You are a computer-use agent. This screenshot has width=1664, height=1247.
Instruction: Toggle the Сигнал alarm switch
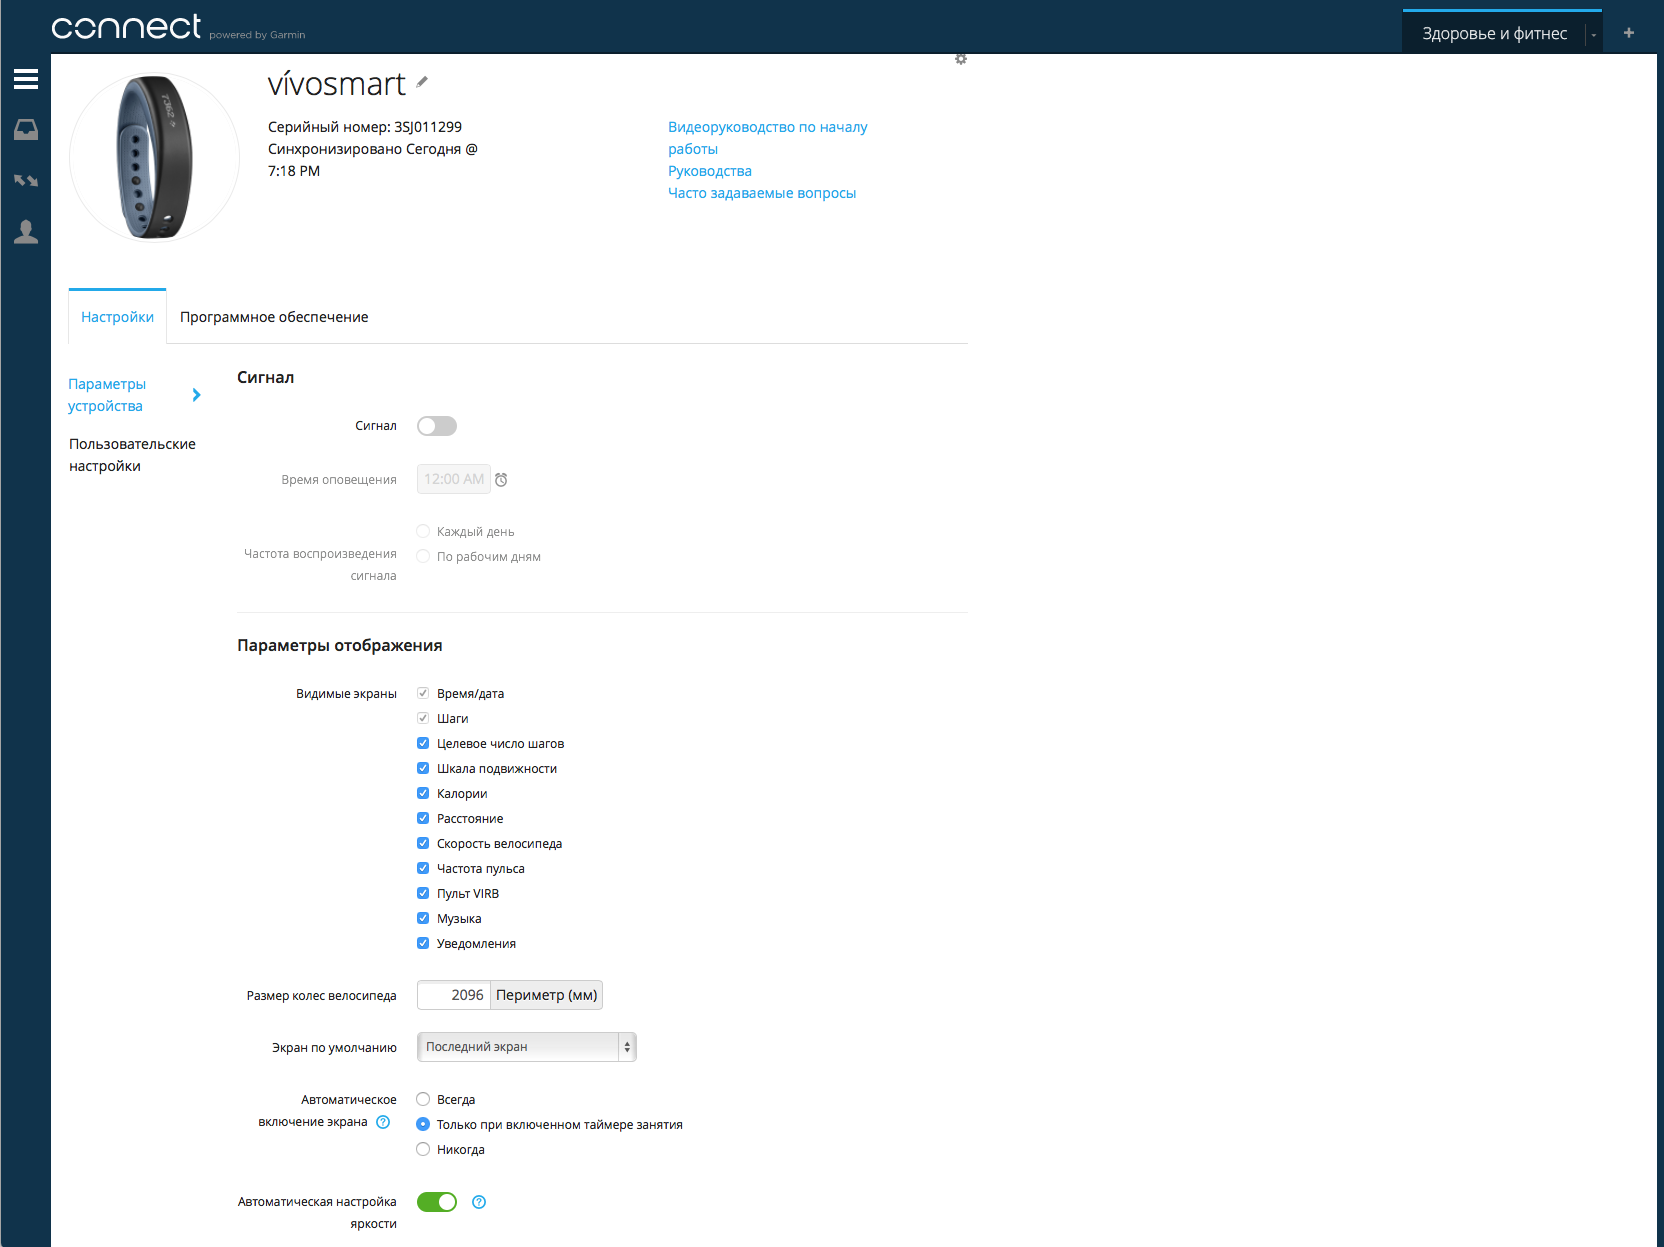[437, 426]
